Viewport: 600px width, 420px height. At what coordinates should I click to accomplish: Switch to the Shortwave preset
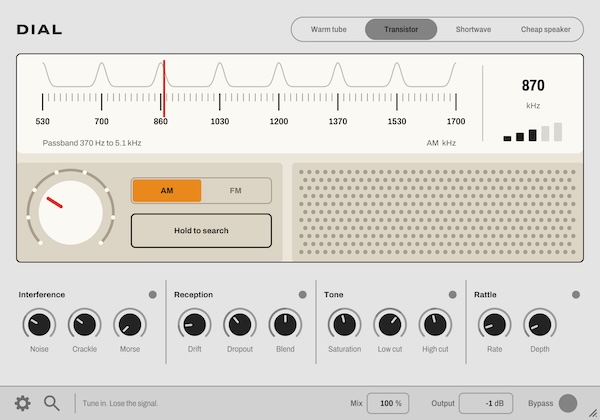[x=473, y=29]
